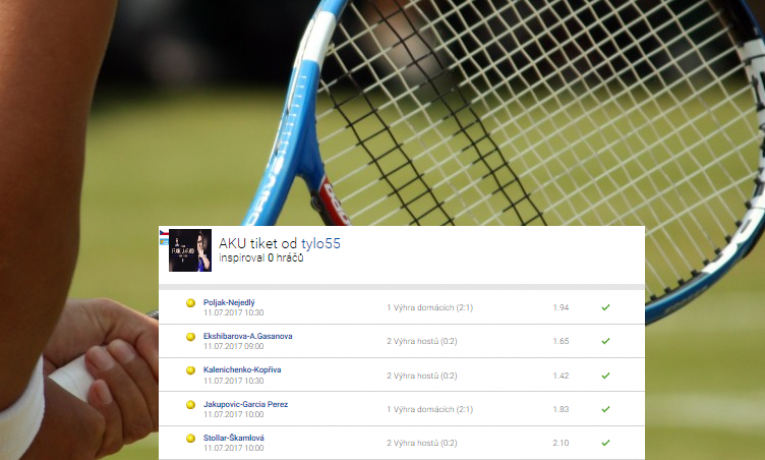Open the Stollar-Škamlová match link
This screenshot has width=765, height=460.
point(234,438)
